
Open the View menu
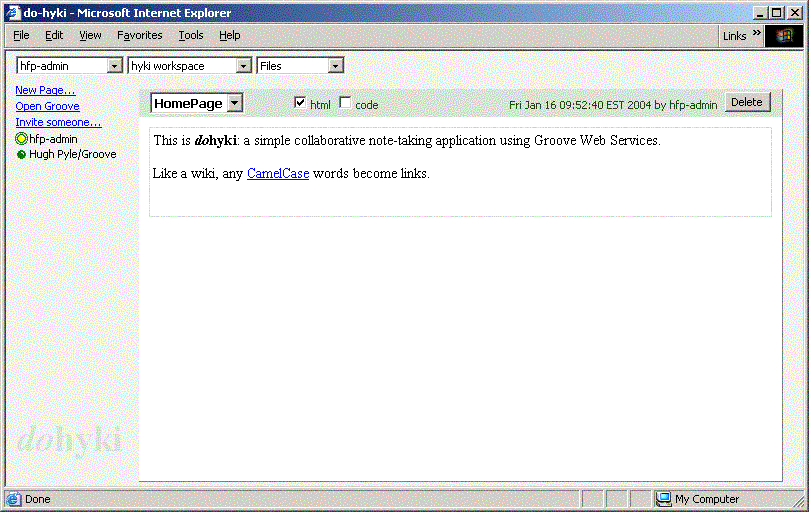(x=90, y=35)
